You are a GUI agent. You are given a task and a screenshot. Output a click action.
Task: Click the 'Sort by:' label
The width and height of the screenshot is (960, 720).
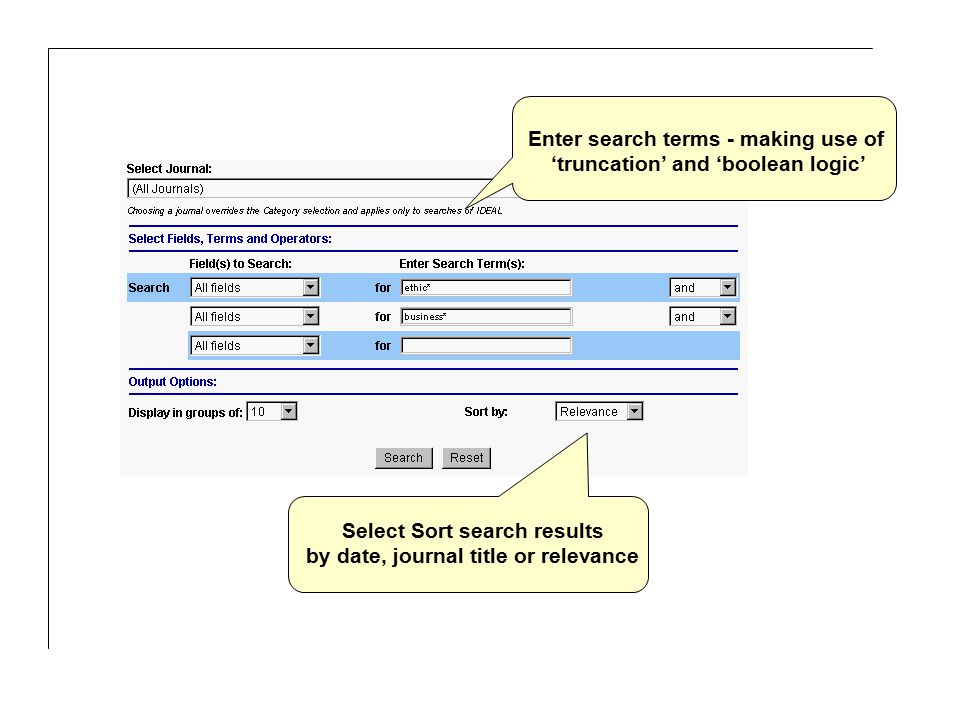(x=486, y=412)
